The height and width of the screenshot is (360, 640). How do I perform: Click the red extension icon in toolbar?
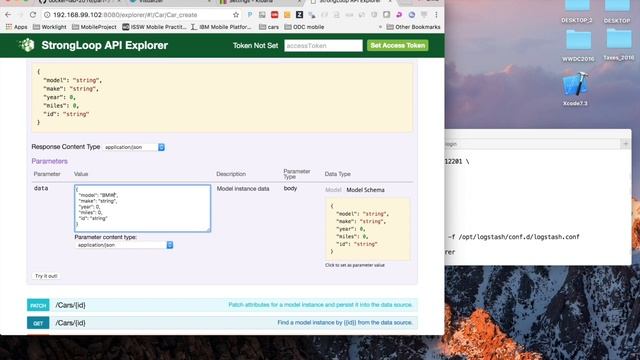274,15
